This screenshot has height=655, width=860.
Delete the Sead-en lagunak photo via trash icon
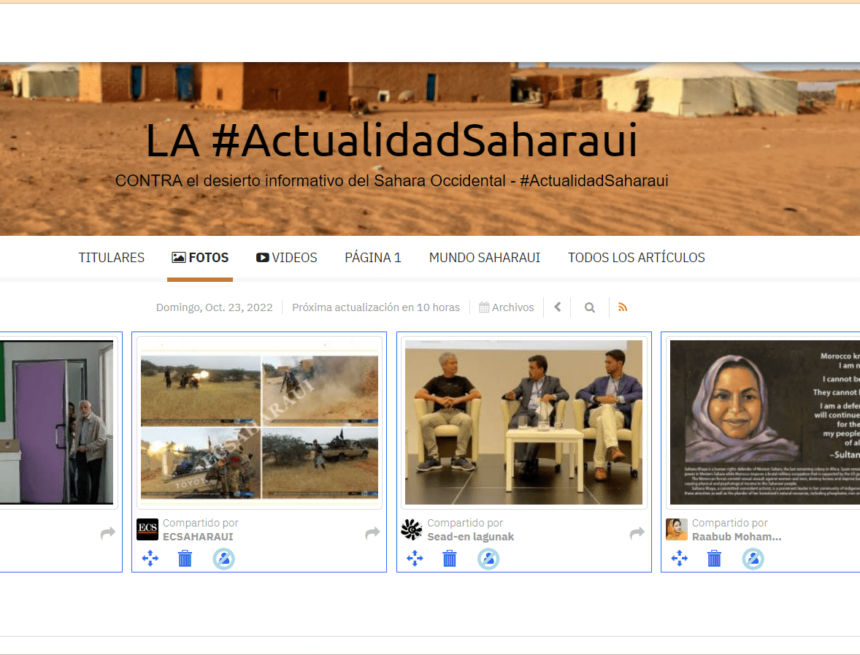(x=450, y=559)
